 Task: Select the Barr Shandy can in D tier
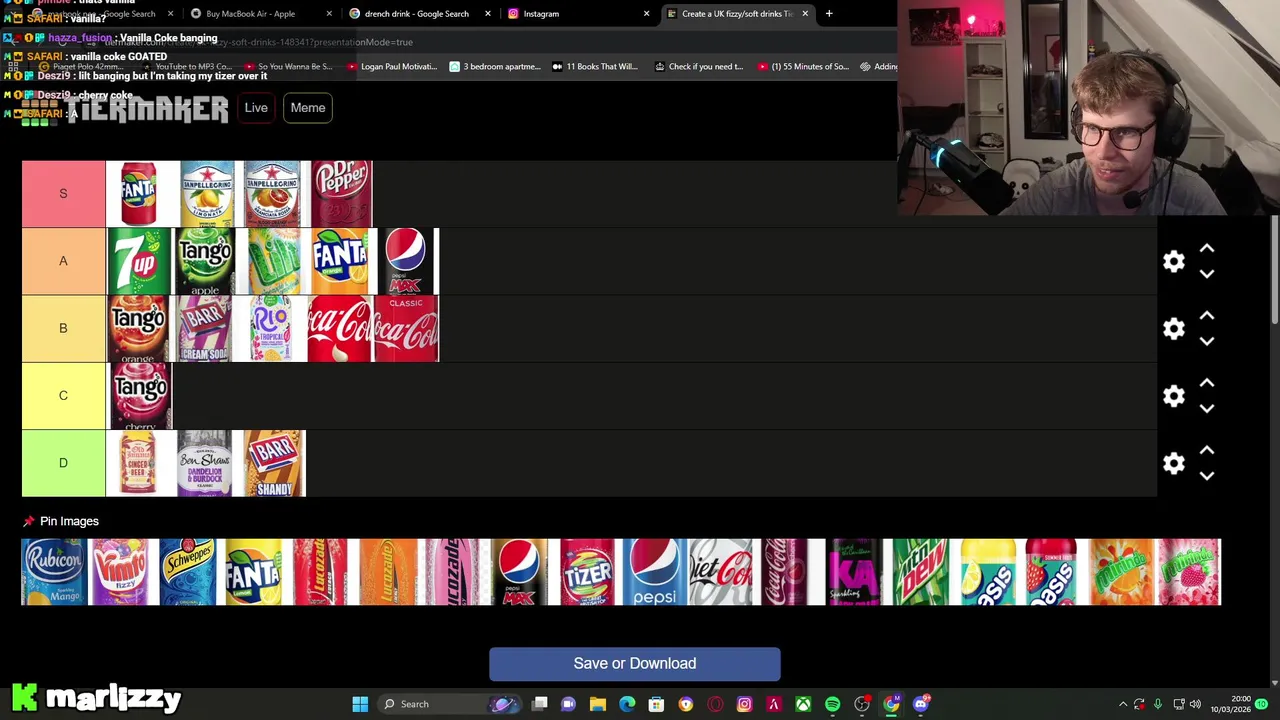[x=272, y=463]
